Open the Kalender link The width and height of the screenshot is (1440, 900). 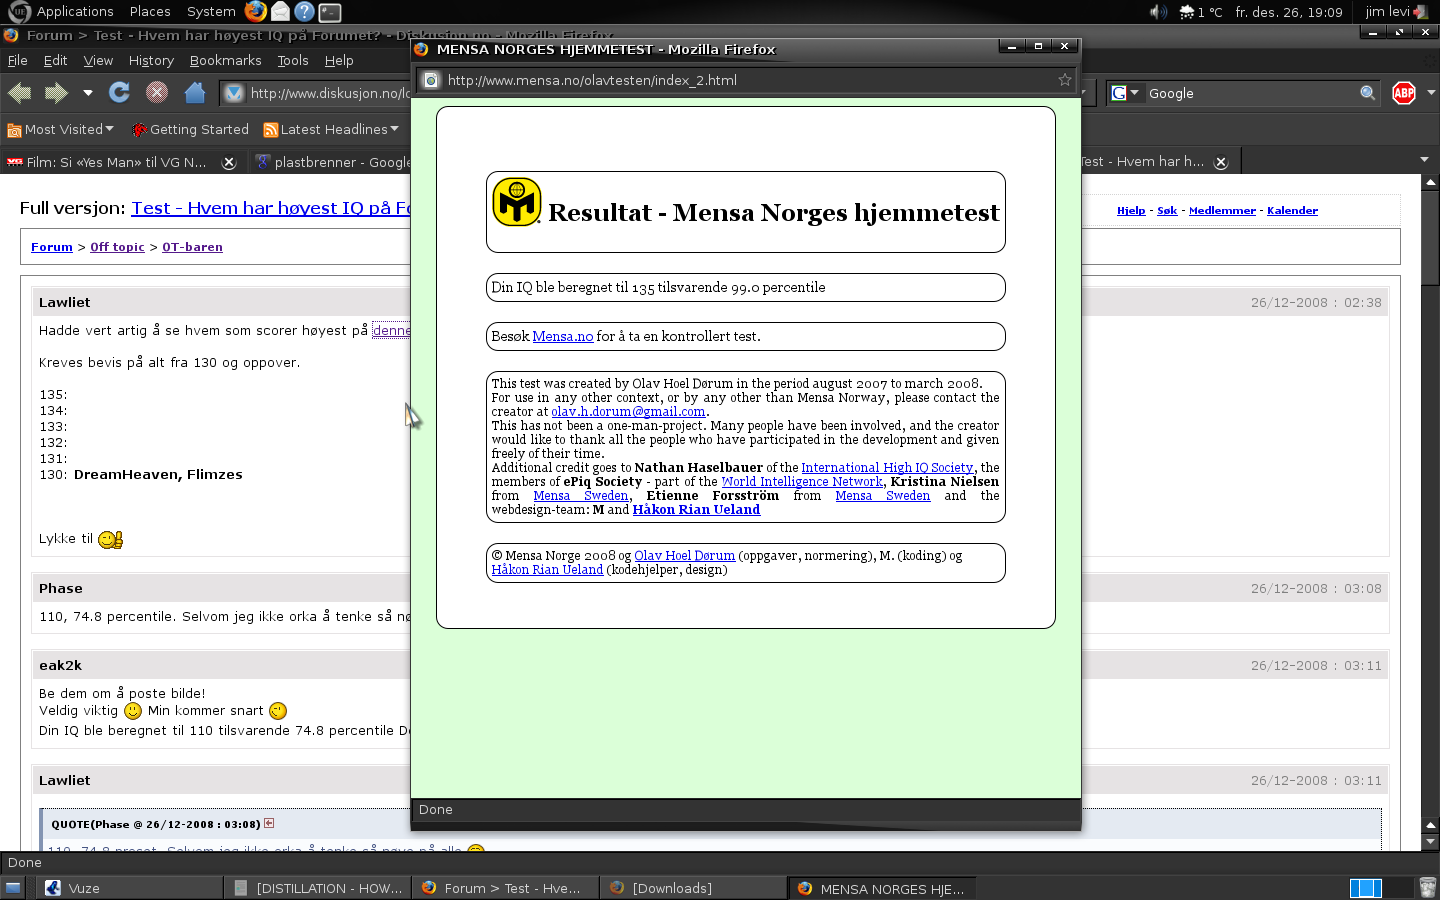[x=1292, y=211]
